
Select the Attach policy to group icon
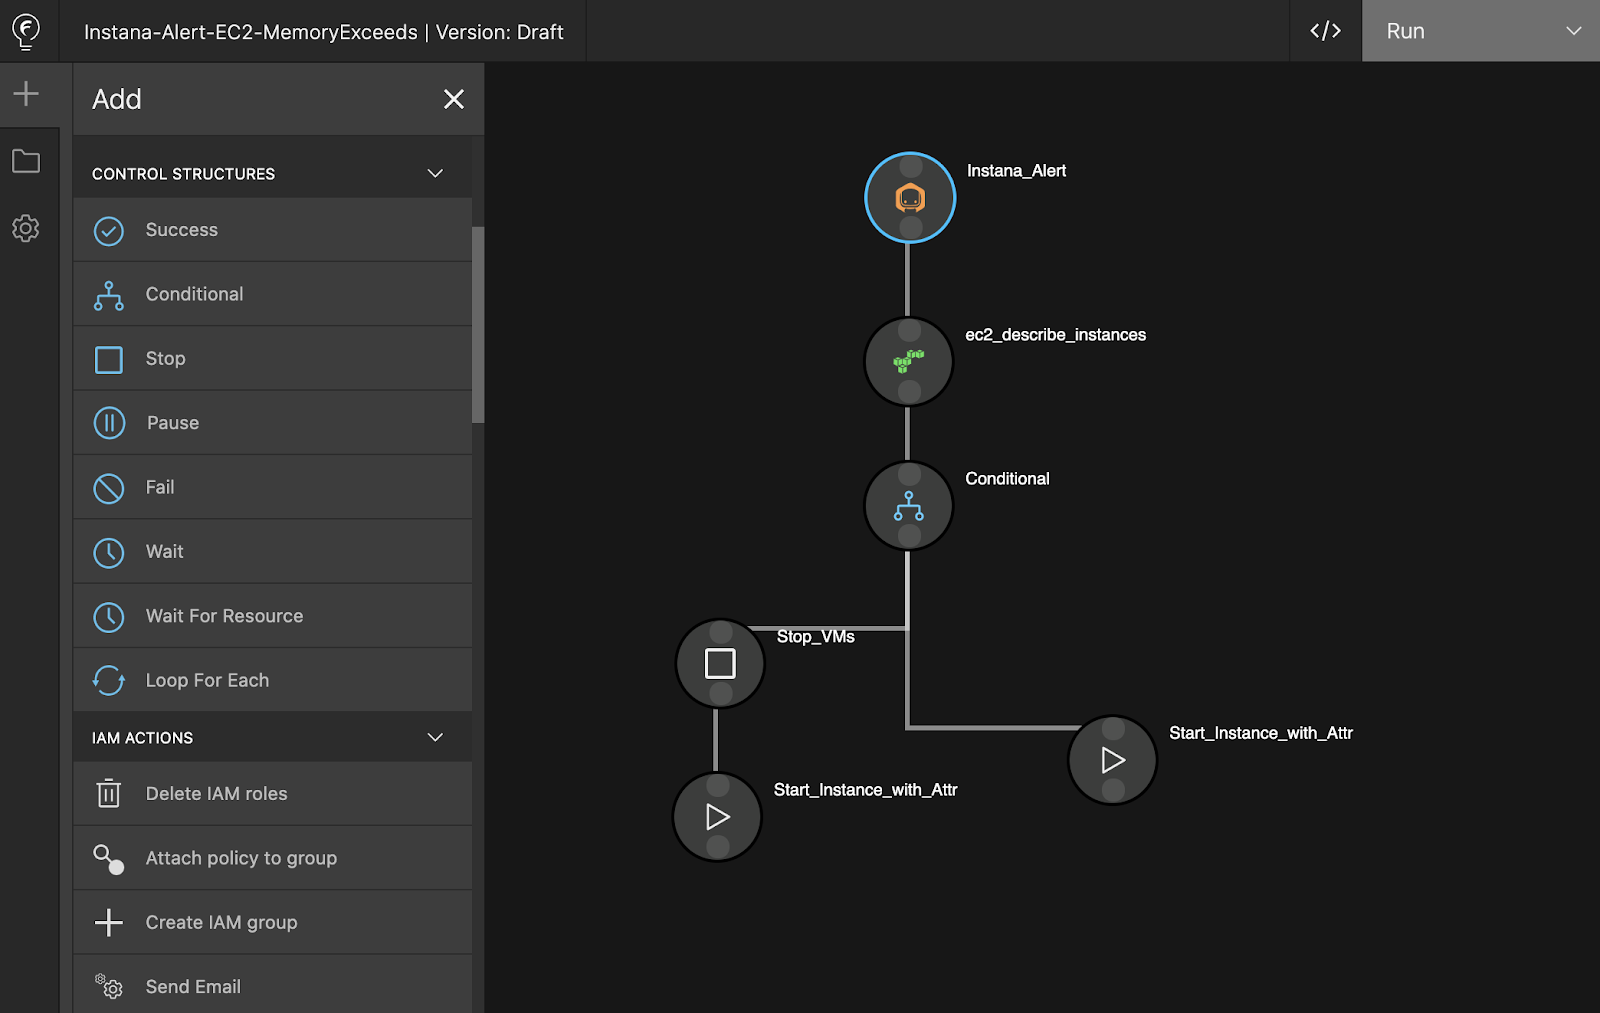point(109,859)
